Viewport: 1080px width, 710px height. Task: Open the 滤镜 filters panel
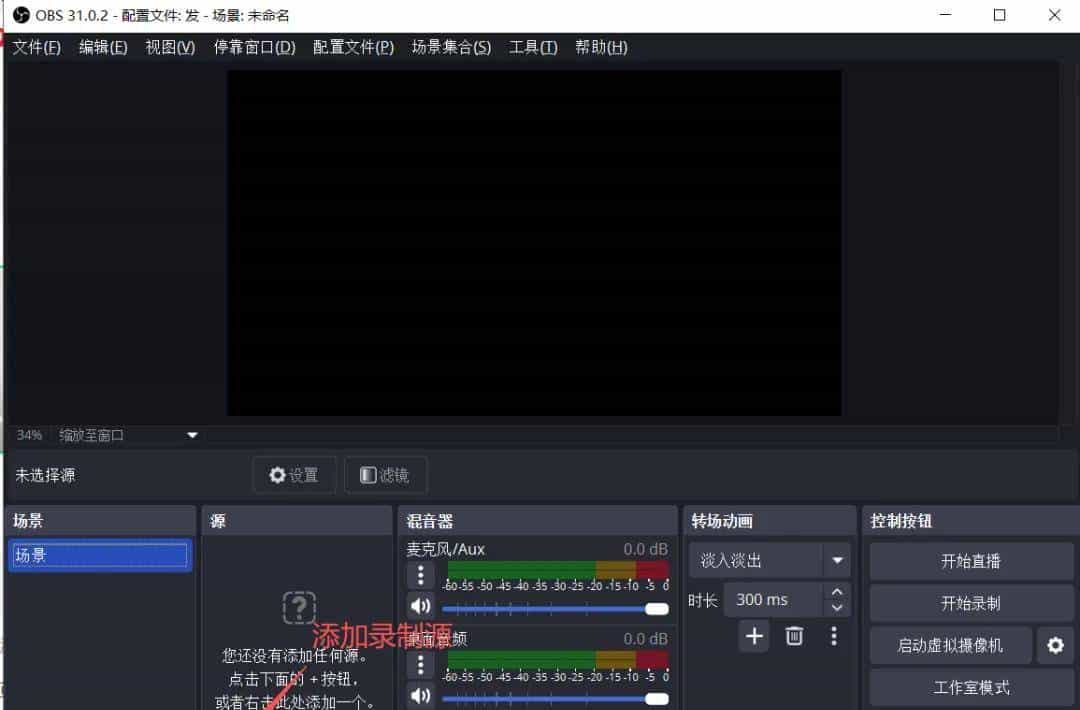click(x=386, y=475)
